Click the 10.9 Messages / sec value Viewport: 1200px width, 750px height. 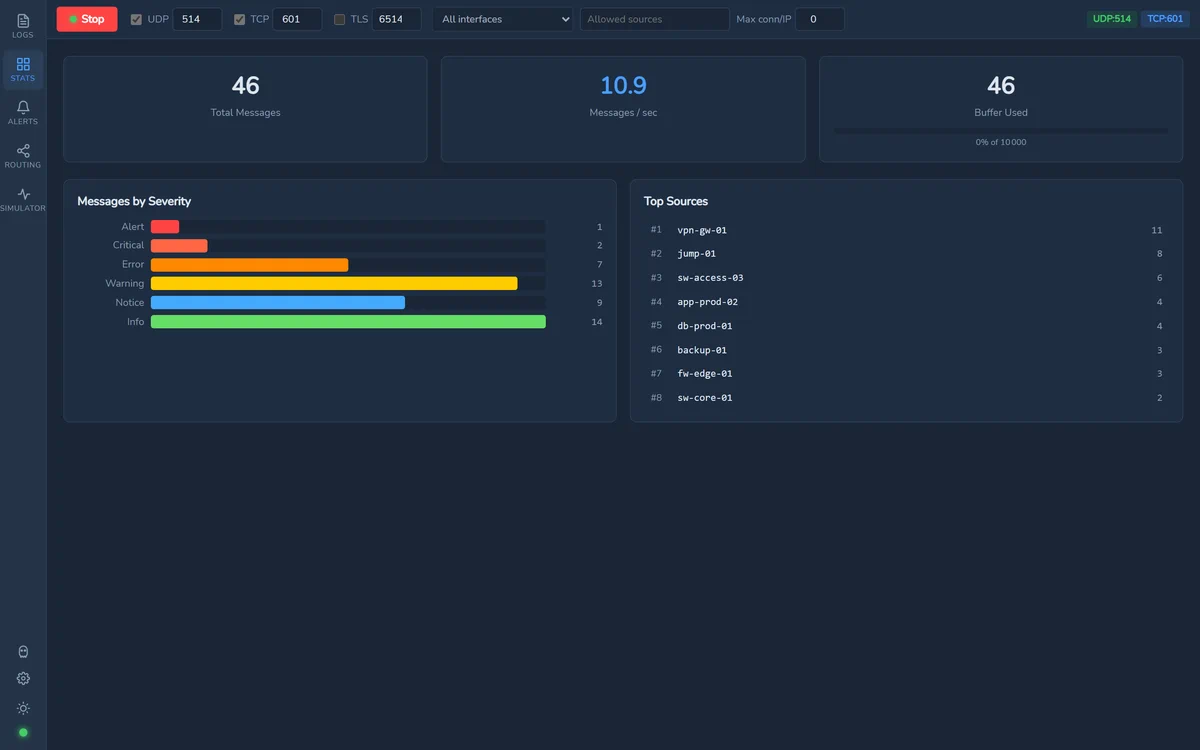(623, 86)
